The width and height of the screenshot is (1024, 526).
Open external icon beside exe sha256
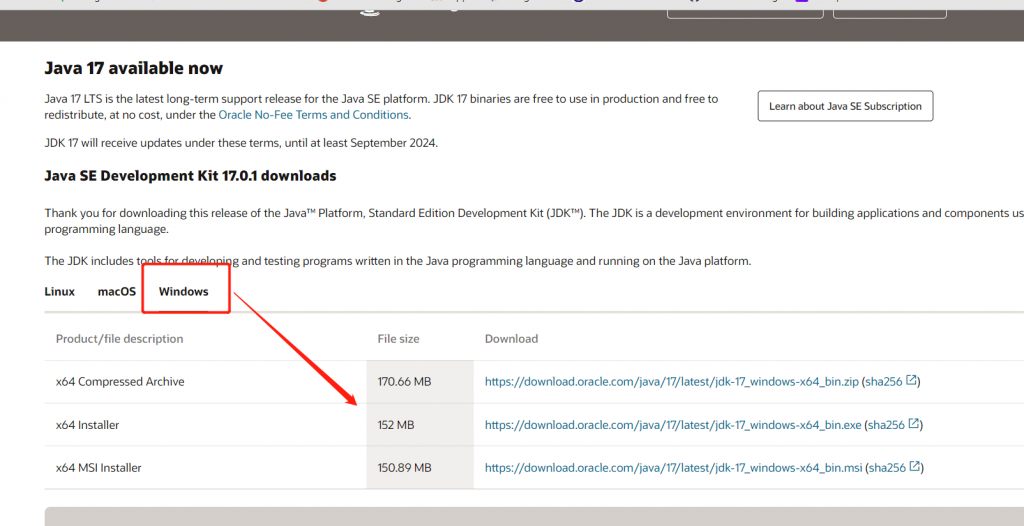click(x=914, y=423)
